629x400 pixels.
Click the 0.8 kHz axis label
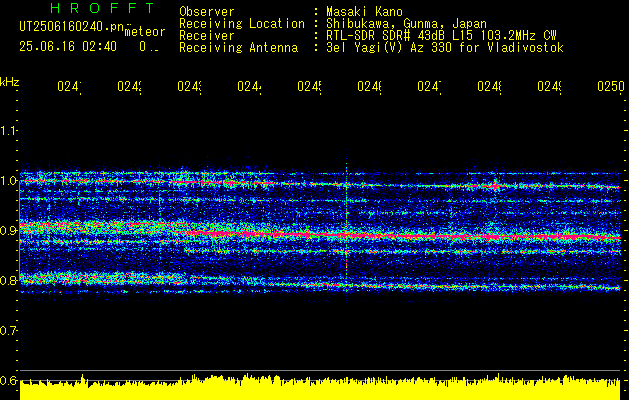(9, 280)
